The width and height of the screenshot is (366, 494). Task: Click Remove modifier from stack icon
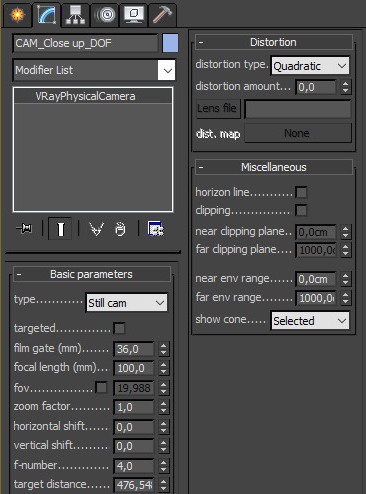(120, 229)
